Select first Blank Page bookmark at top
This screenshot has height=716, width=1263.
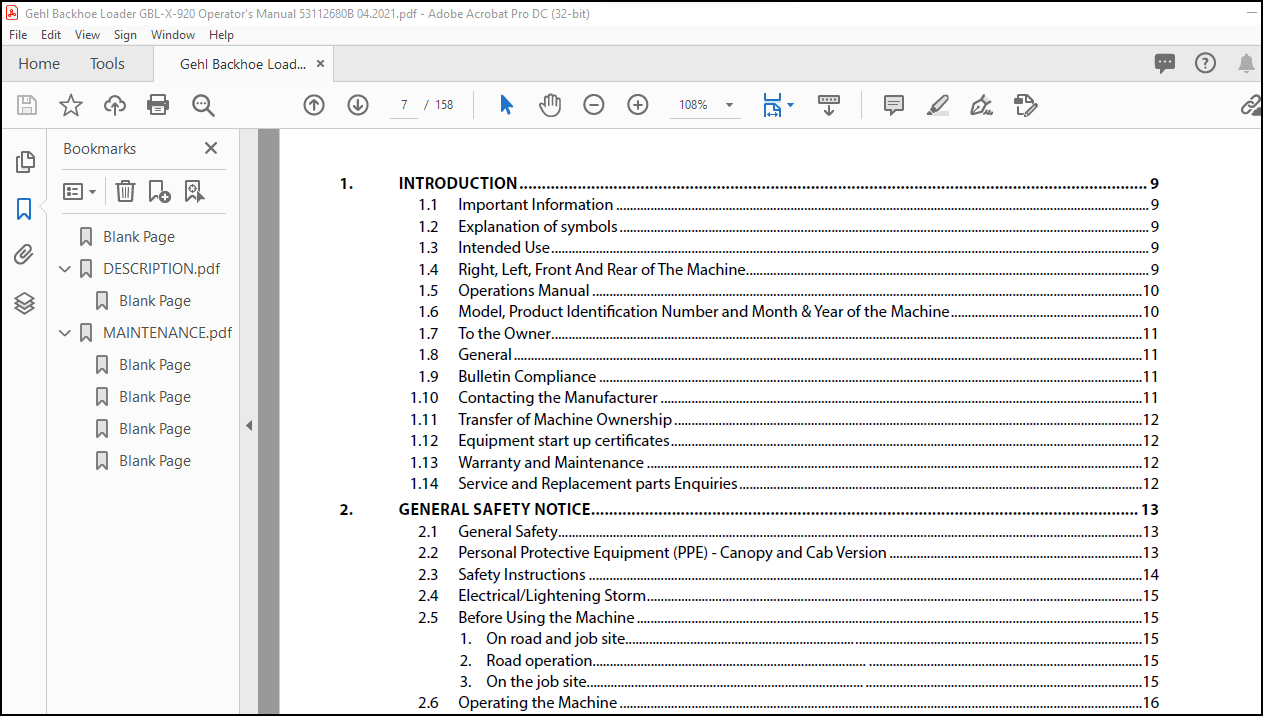(139, 237)
